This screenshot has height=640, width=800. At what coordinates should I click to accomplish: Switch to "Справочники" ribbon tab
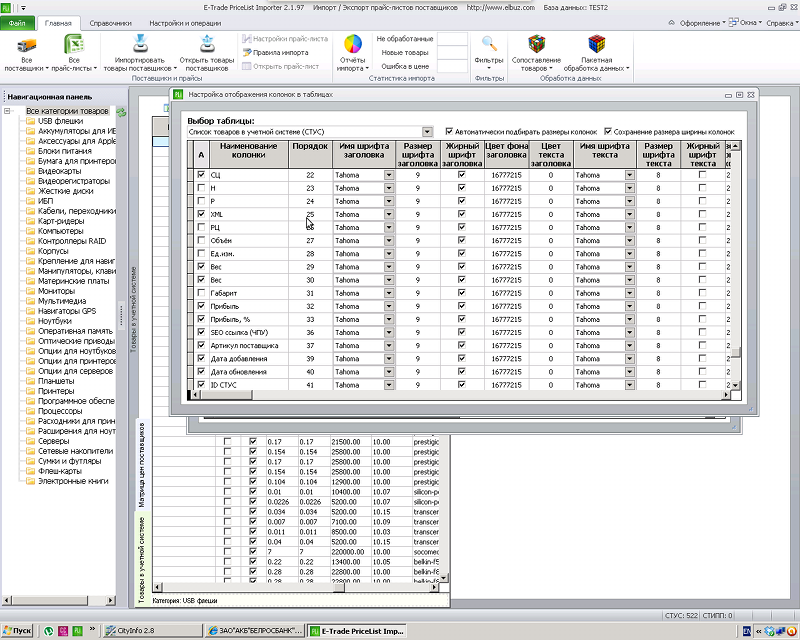110,23
